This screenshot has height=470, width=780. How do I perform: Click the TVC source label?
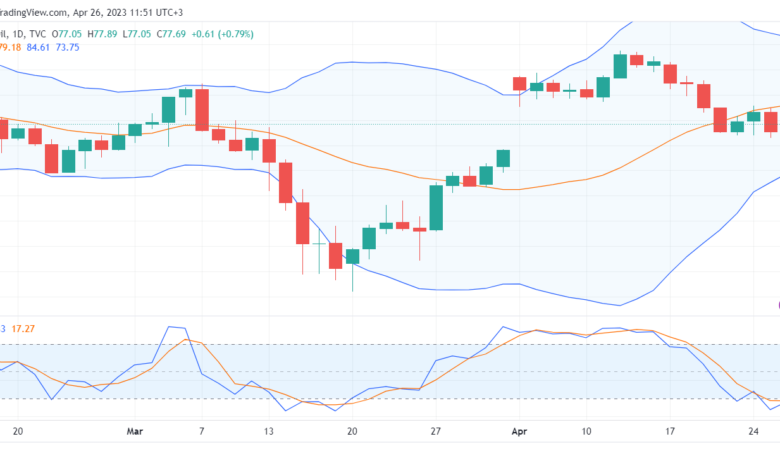[x=37, y=34]
